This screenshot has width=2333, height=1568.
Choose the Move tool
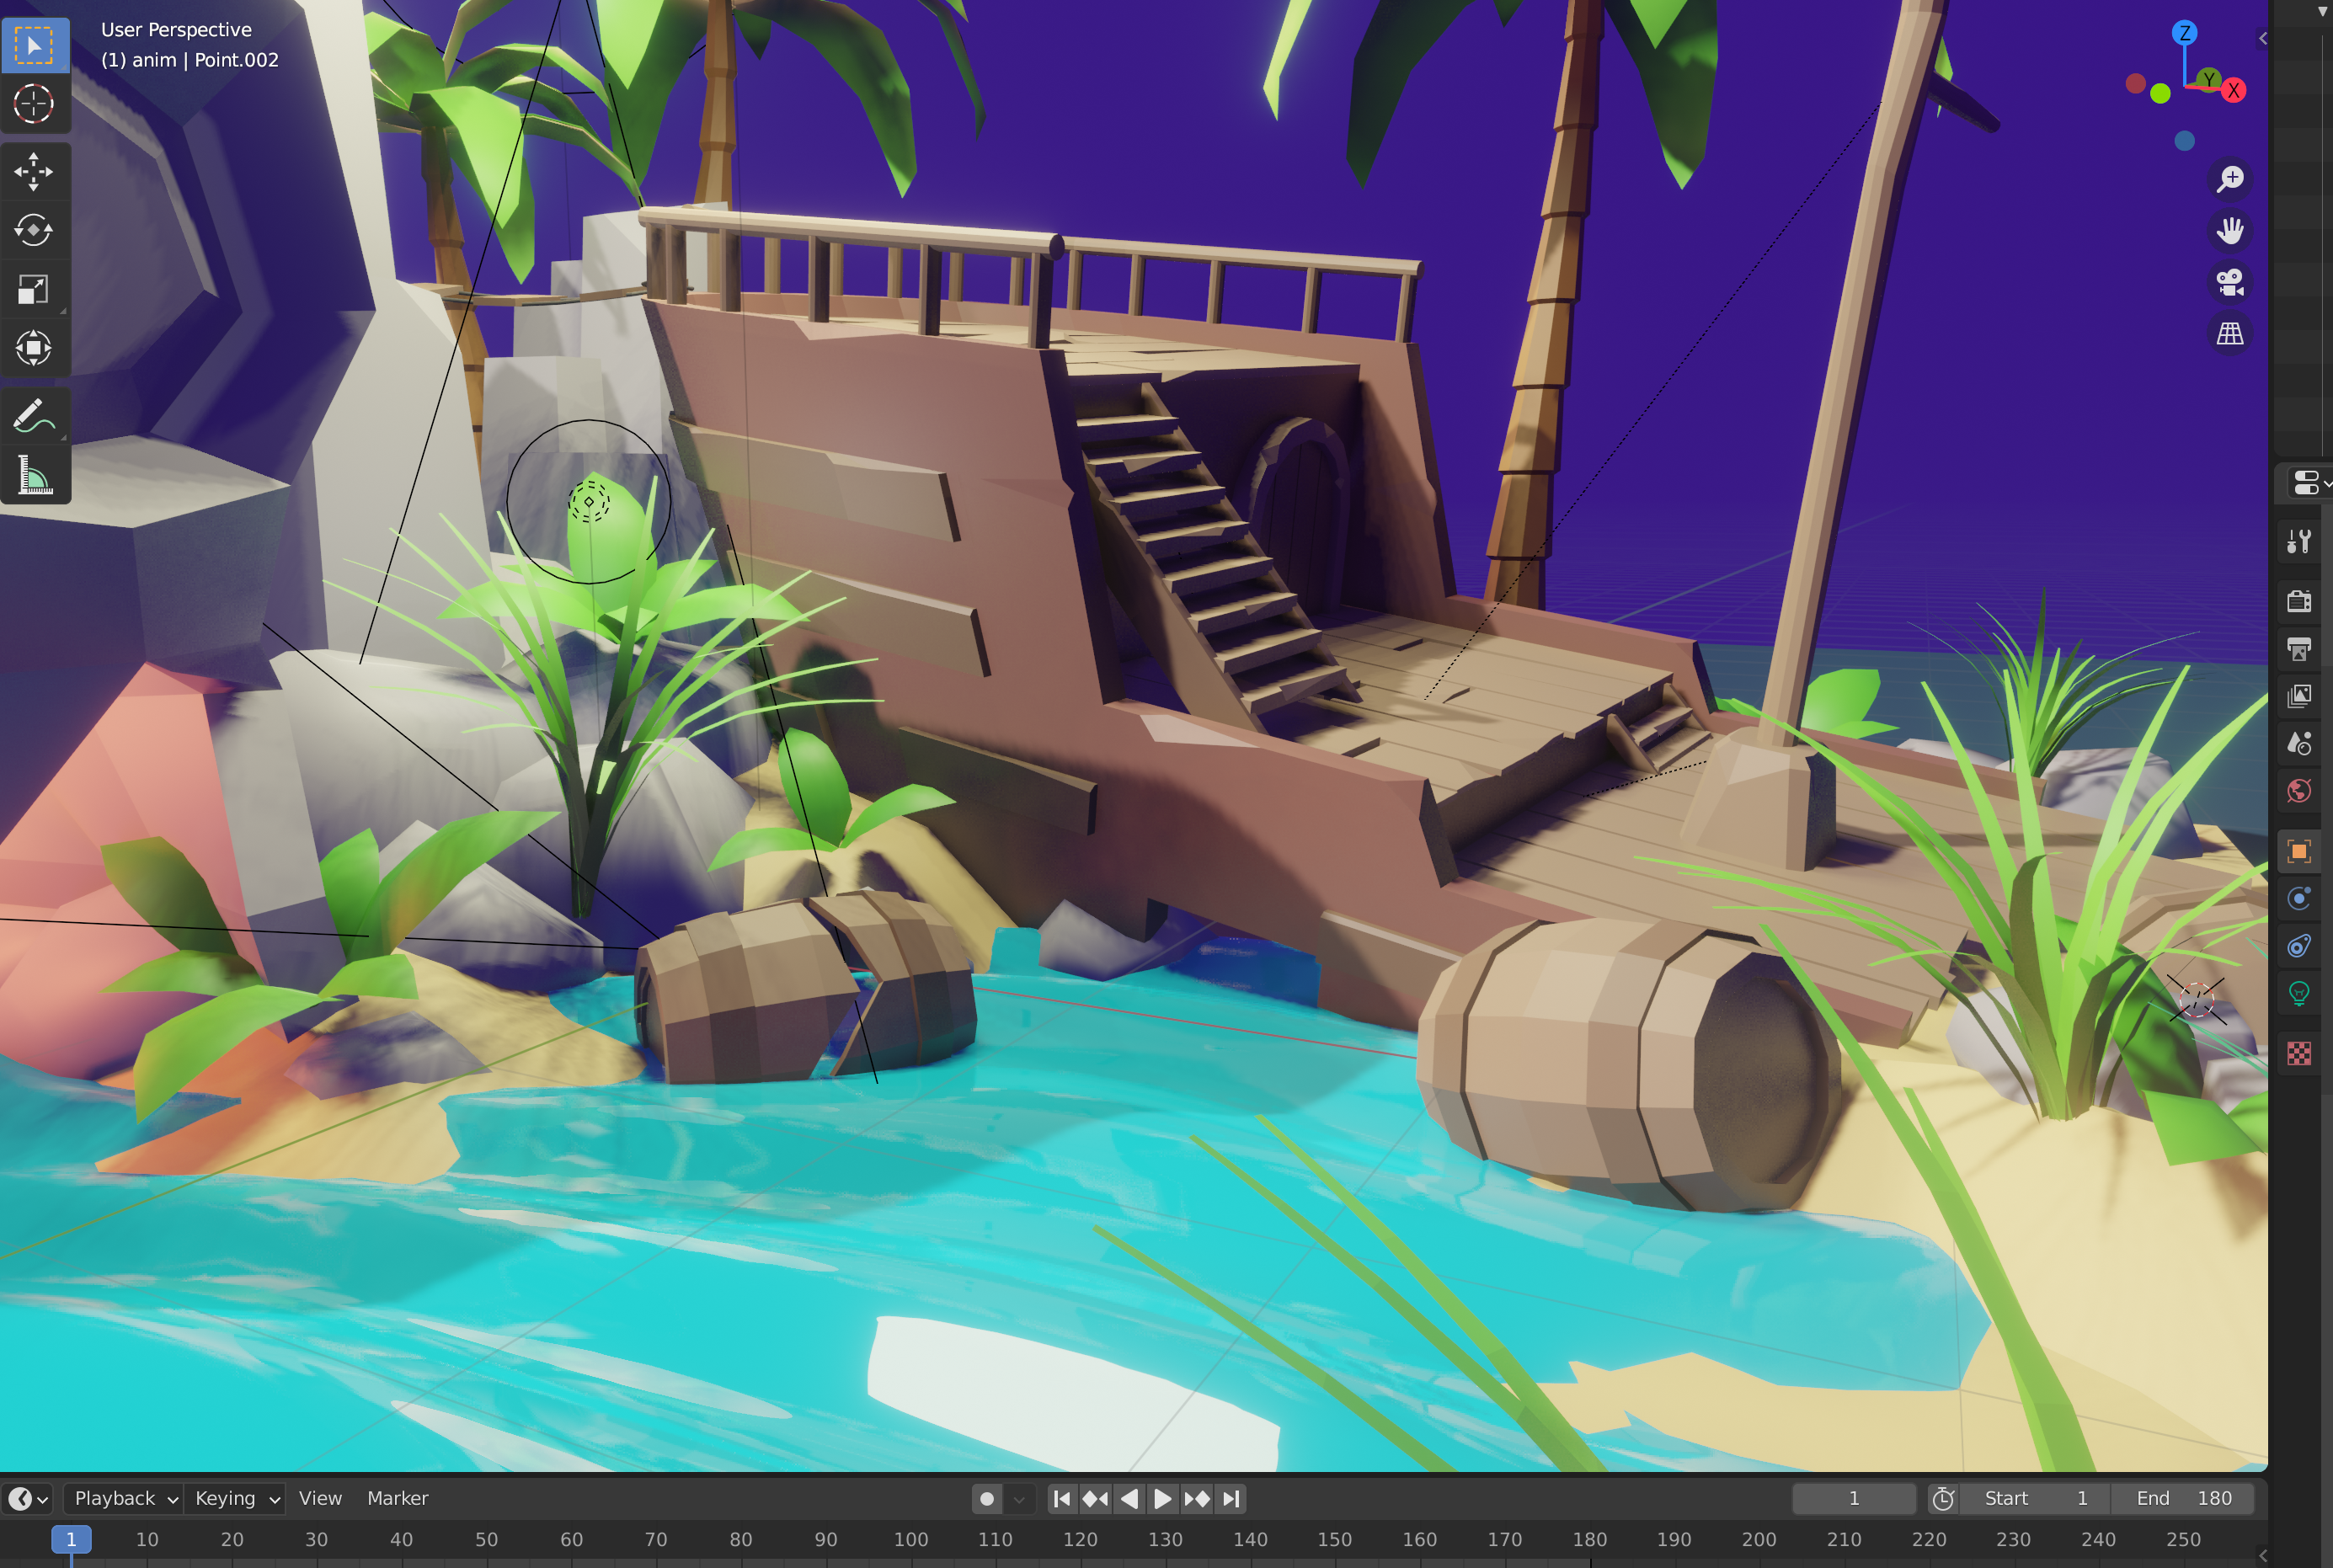[x=34, y=172]
